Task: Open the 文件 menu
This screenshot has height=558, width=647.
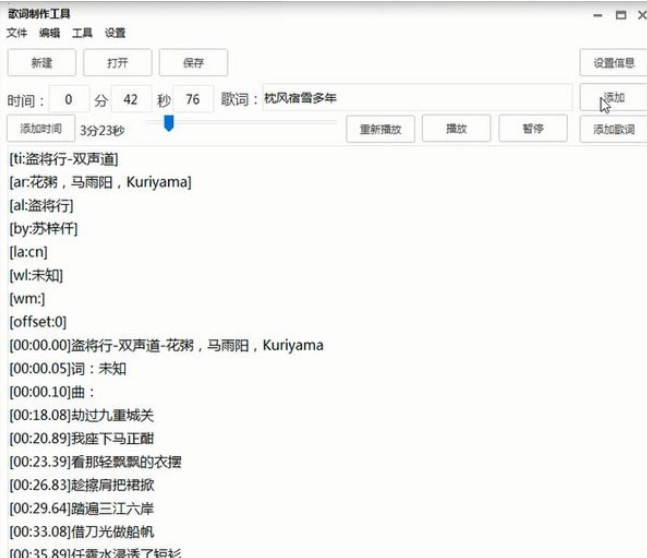Action: pyautogui.click(x=17, y=33)
